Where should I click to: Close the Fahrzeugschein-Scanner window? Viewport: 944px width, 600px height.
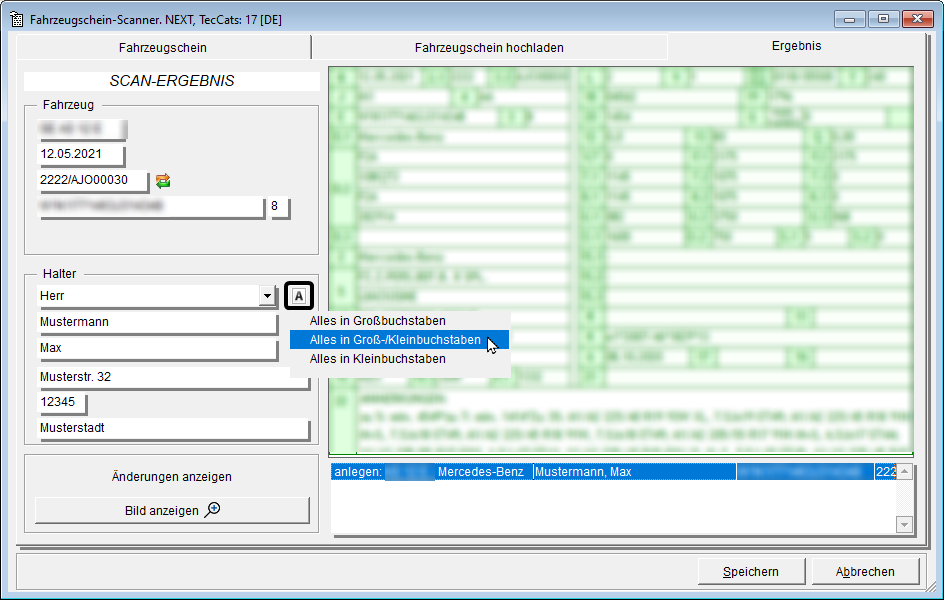pyautogui.click(x=918, y=19)
